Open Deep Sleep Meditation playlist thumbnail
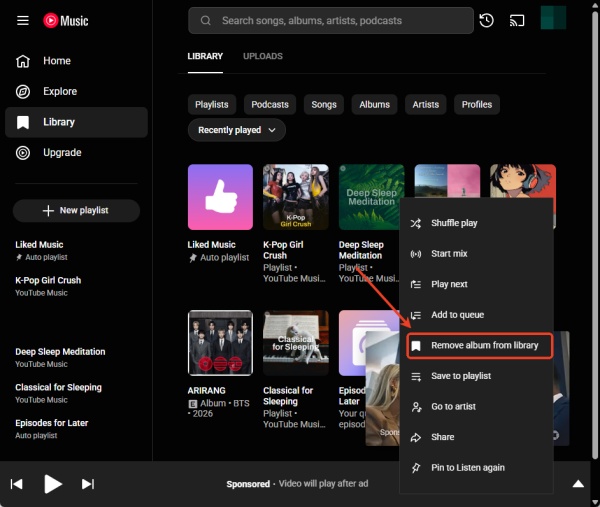 coord(372,197)
